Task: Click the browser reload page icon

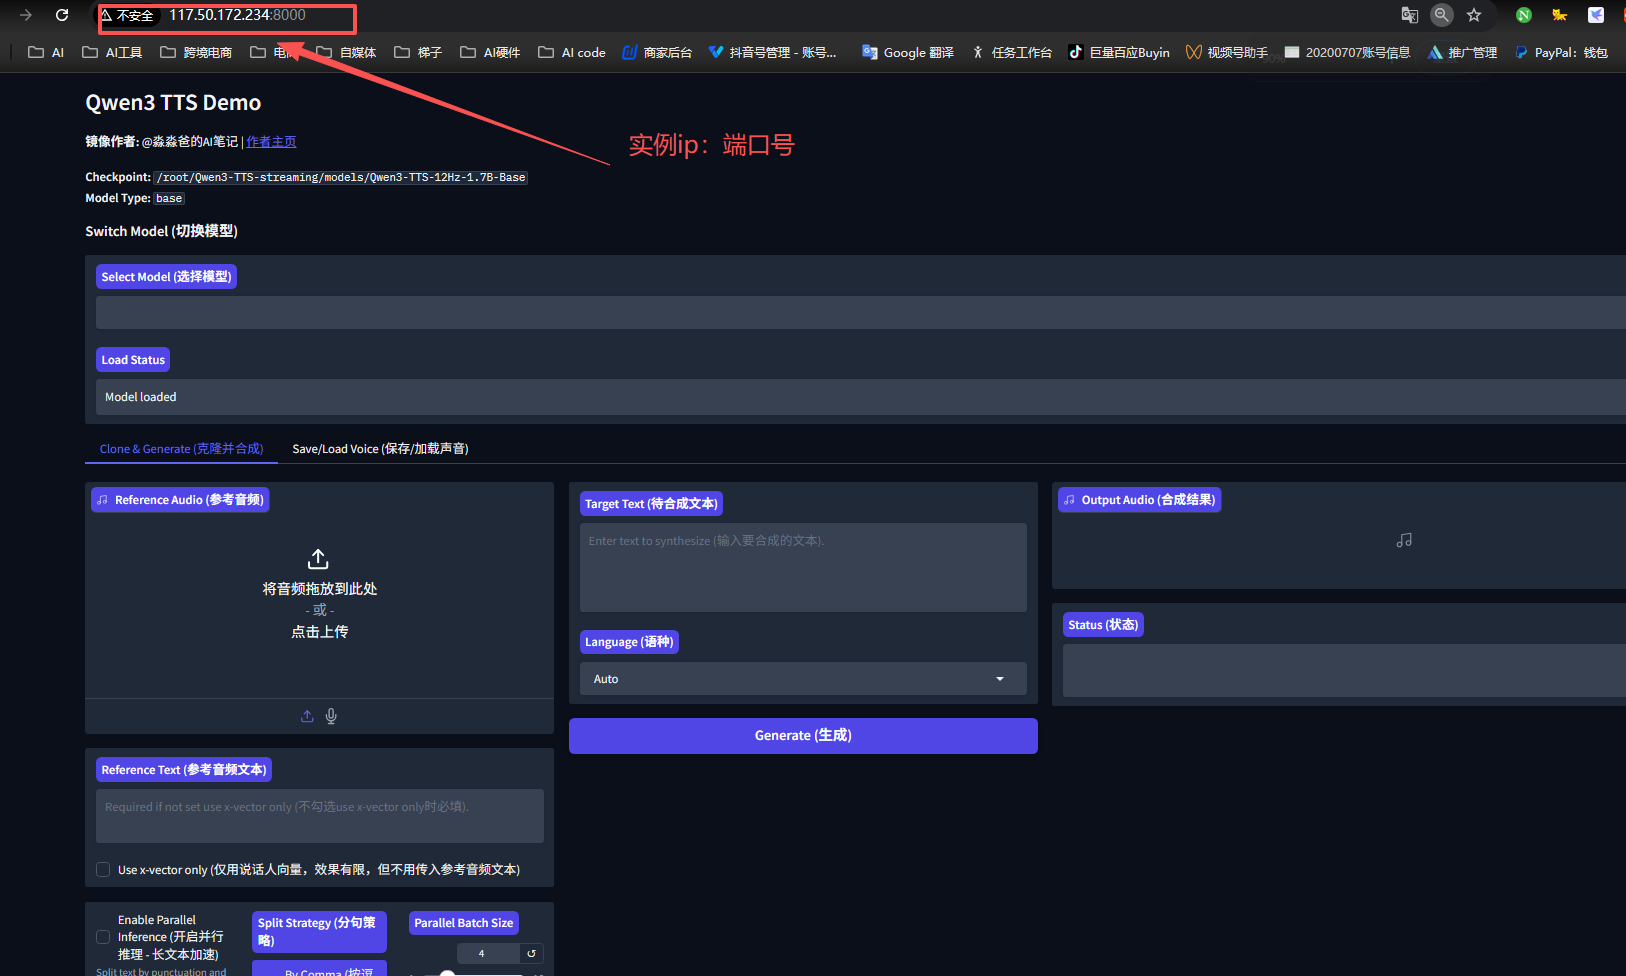Action: click(62, 15)
